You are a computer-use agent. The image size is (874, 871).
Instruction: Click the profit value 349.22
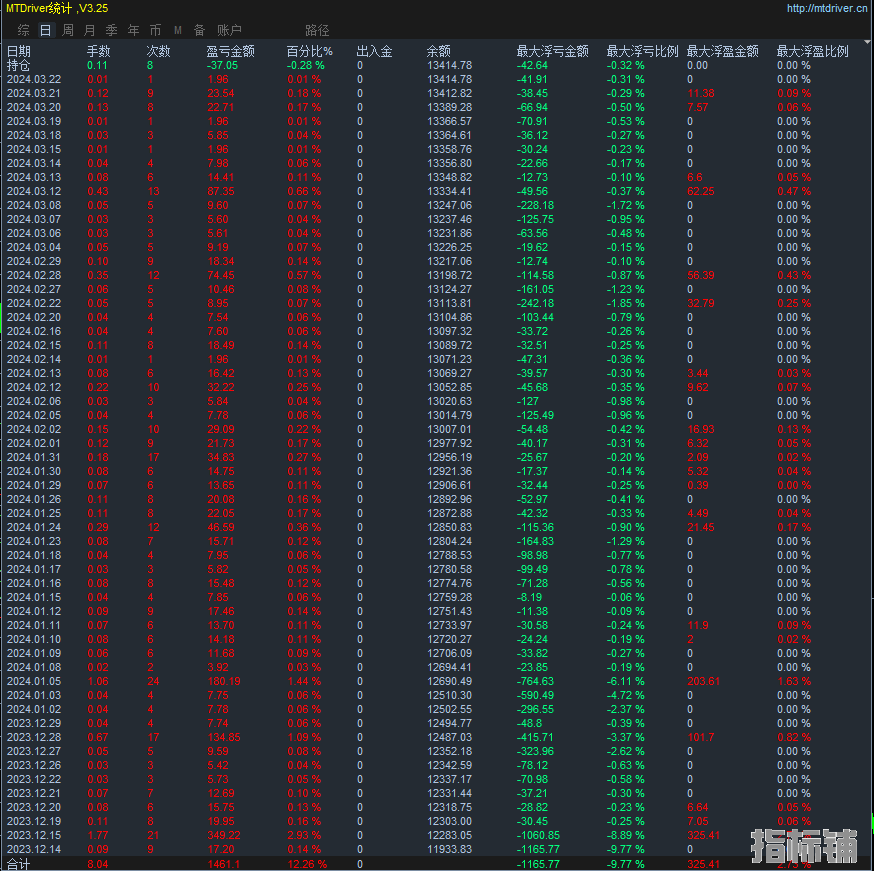[224, 835]
